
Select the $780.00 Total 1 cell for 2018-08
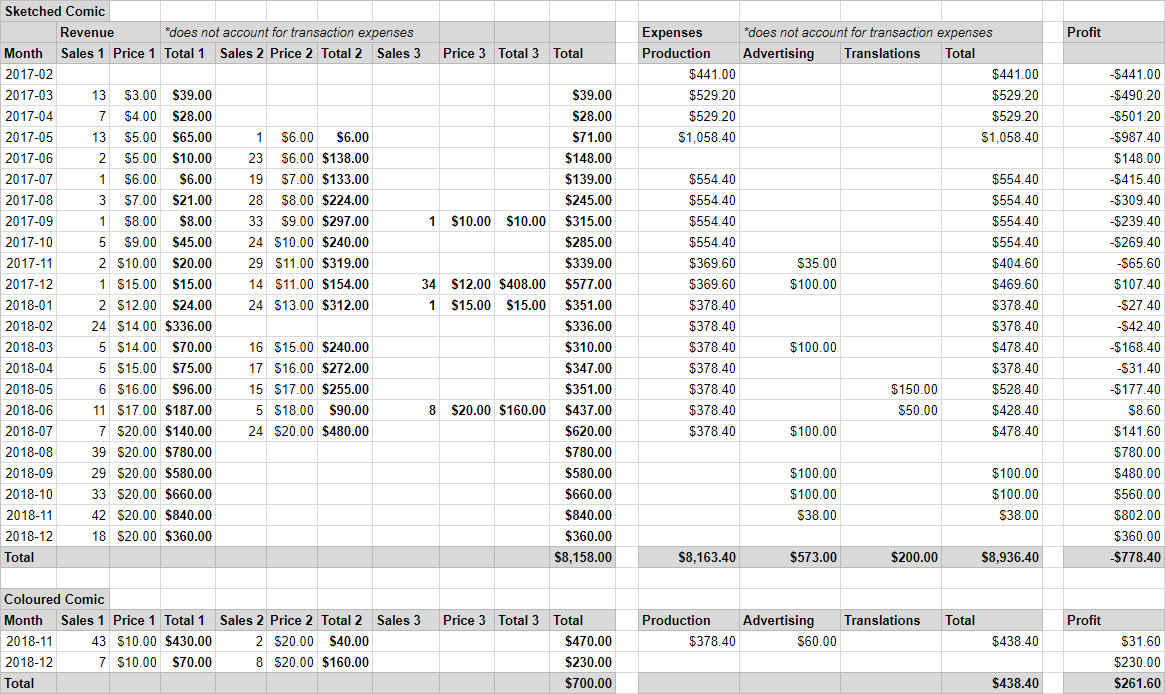(187, 453)
